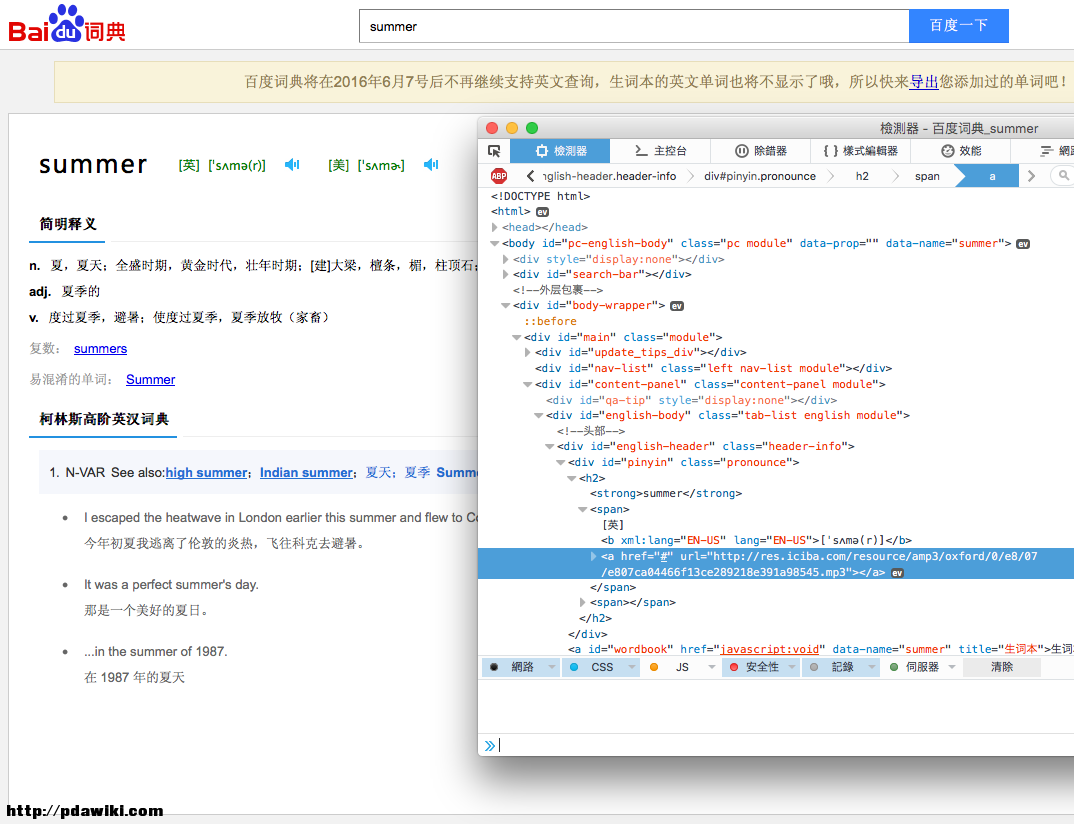Select the div#pinyin.pronounce breadcrumb
Image resolution: width=1074 pixels, height=824 pixels.
(x=760, y=176)
